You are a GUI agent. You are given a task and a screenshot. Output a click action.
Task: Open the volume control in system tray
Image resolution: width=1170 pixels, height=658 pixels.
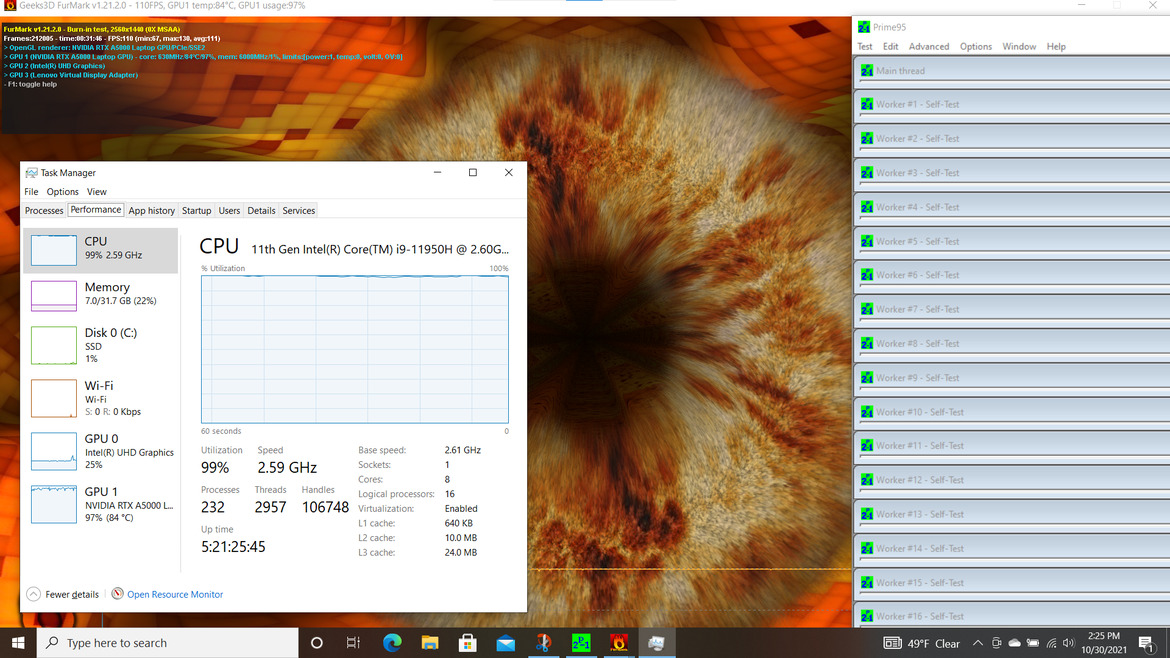(1069, 643)
